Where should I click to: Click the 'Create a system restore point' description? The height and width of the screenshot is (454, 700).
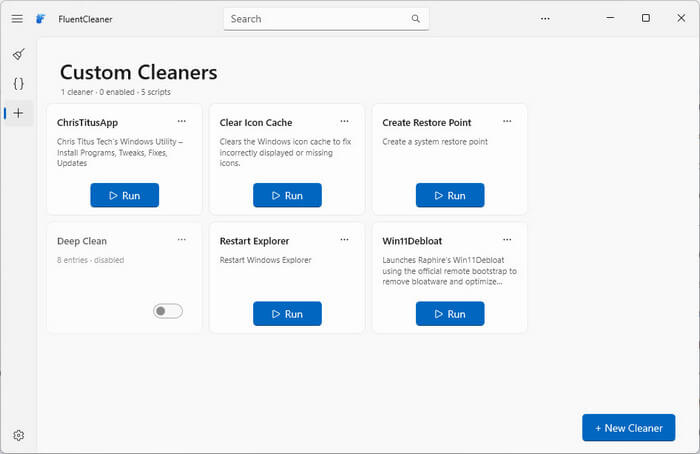435,142
